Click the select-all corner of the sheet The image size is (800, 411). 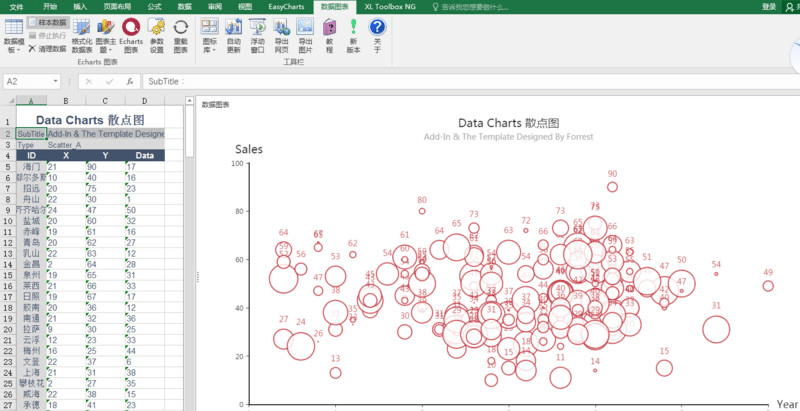9,100
